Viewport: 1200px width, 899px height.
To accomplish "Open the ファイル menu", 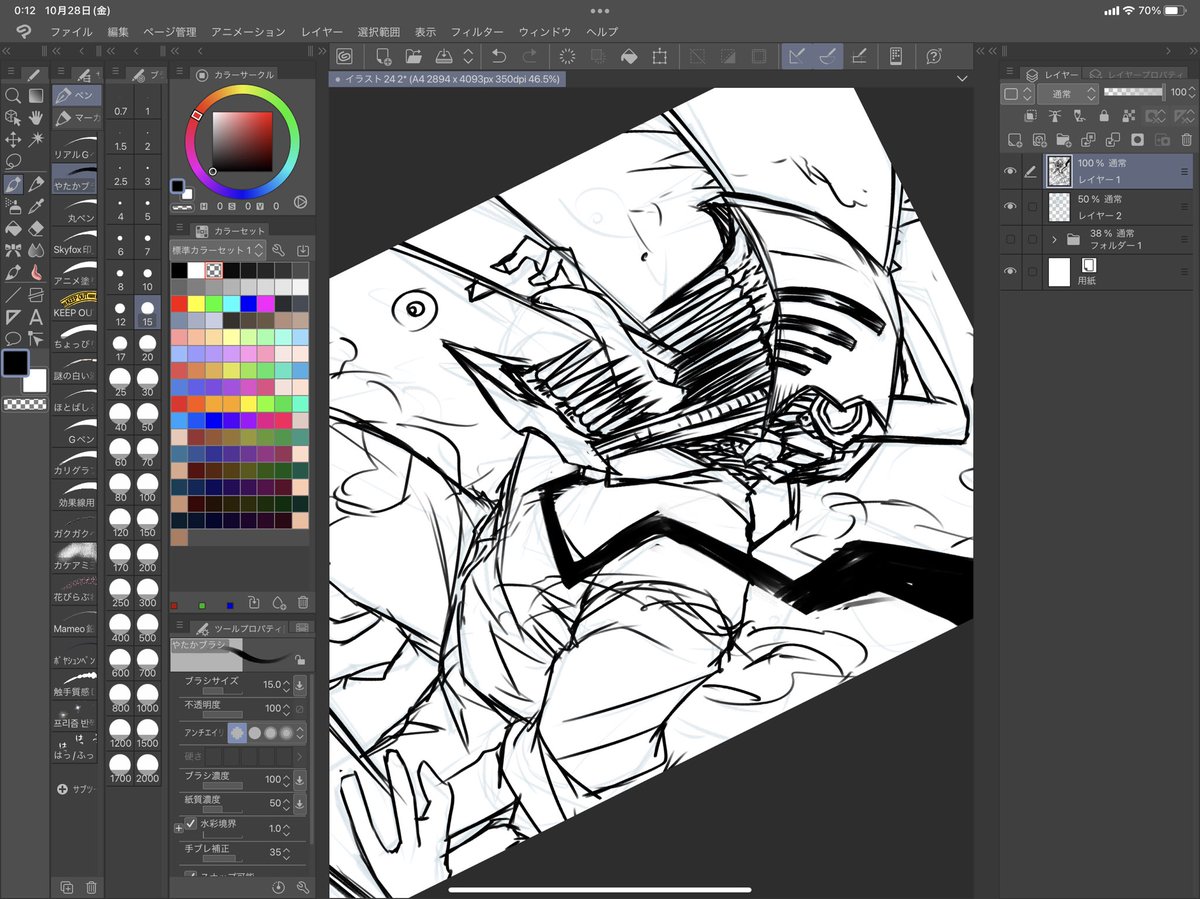I will tap(71, 32).
